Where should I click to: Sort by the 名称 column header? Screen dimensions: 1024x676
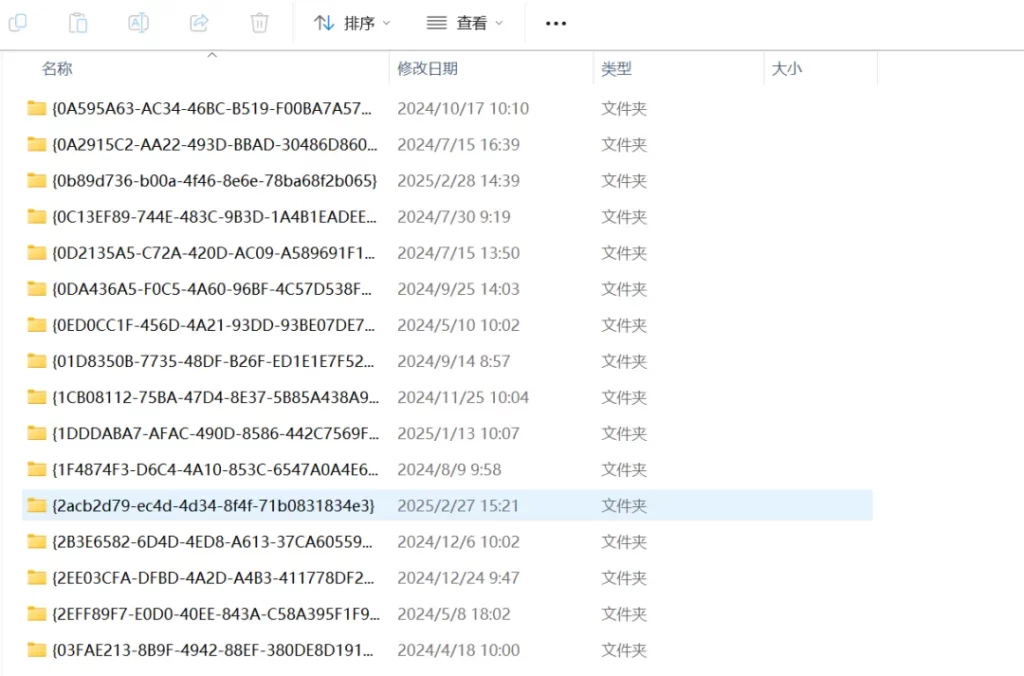tap(57, 69)
